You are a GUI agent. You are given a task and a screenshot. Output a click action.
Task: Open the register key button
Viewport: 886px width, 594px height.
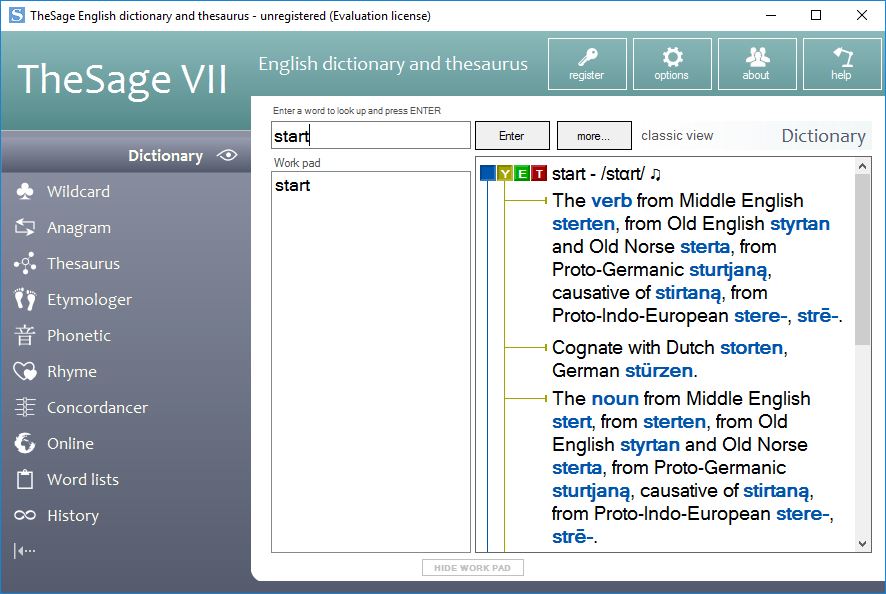(587, 64)
